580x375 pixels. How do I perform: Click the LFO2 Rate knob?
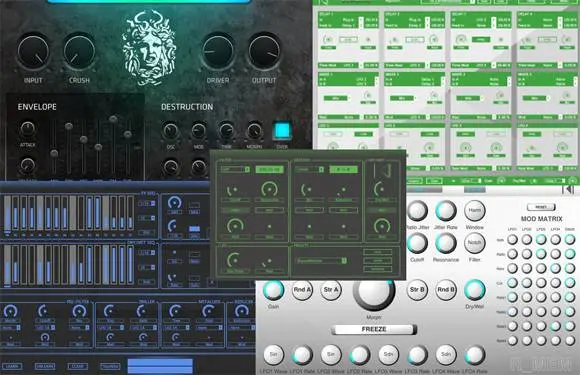pyautogui.click(x=360, y=355)
